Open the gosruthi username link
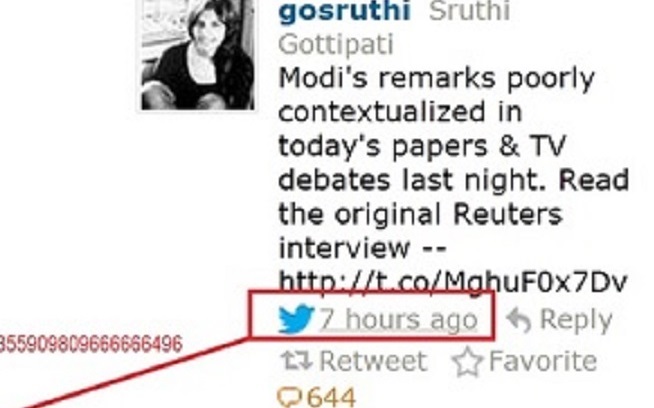 click(x=345, y=11)
